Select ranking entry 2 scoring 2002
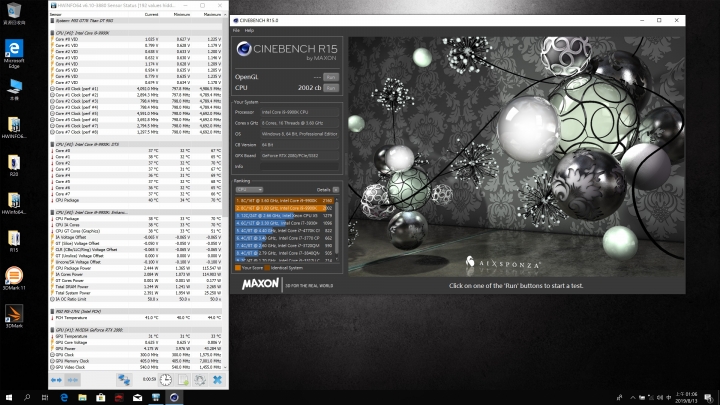 [284, 208]
